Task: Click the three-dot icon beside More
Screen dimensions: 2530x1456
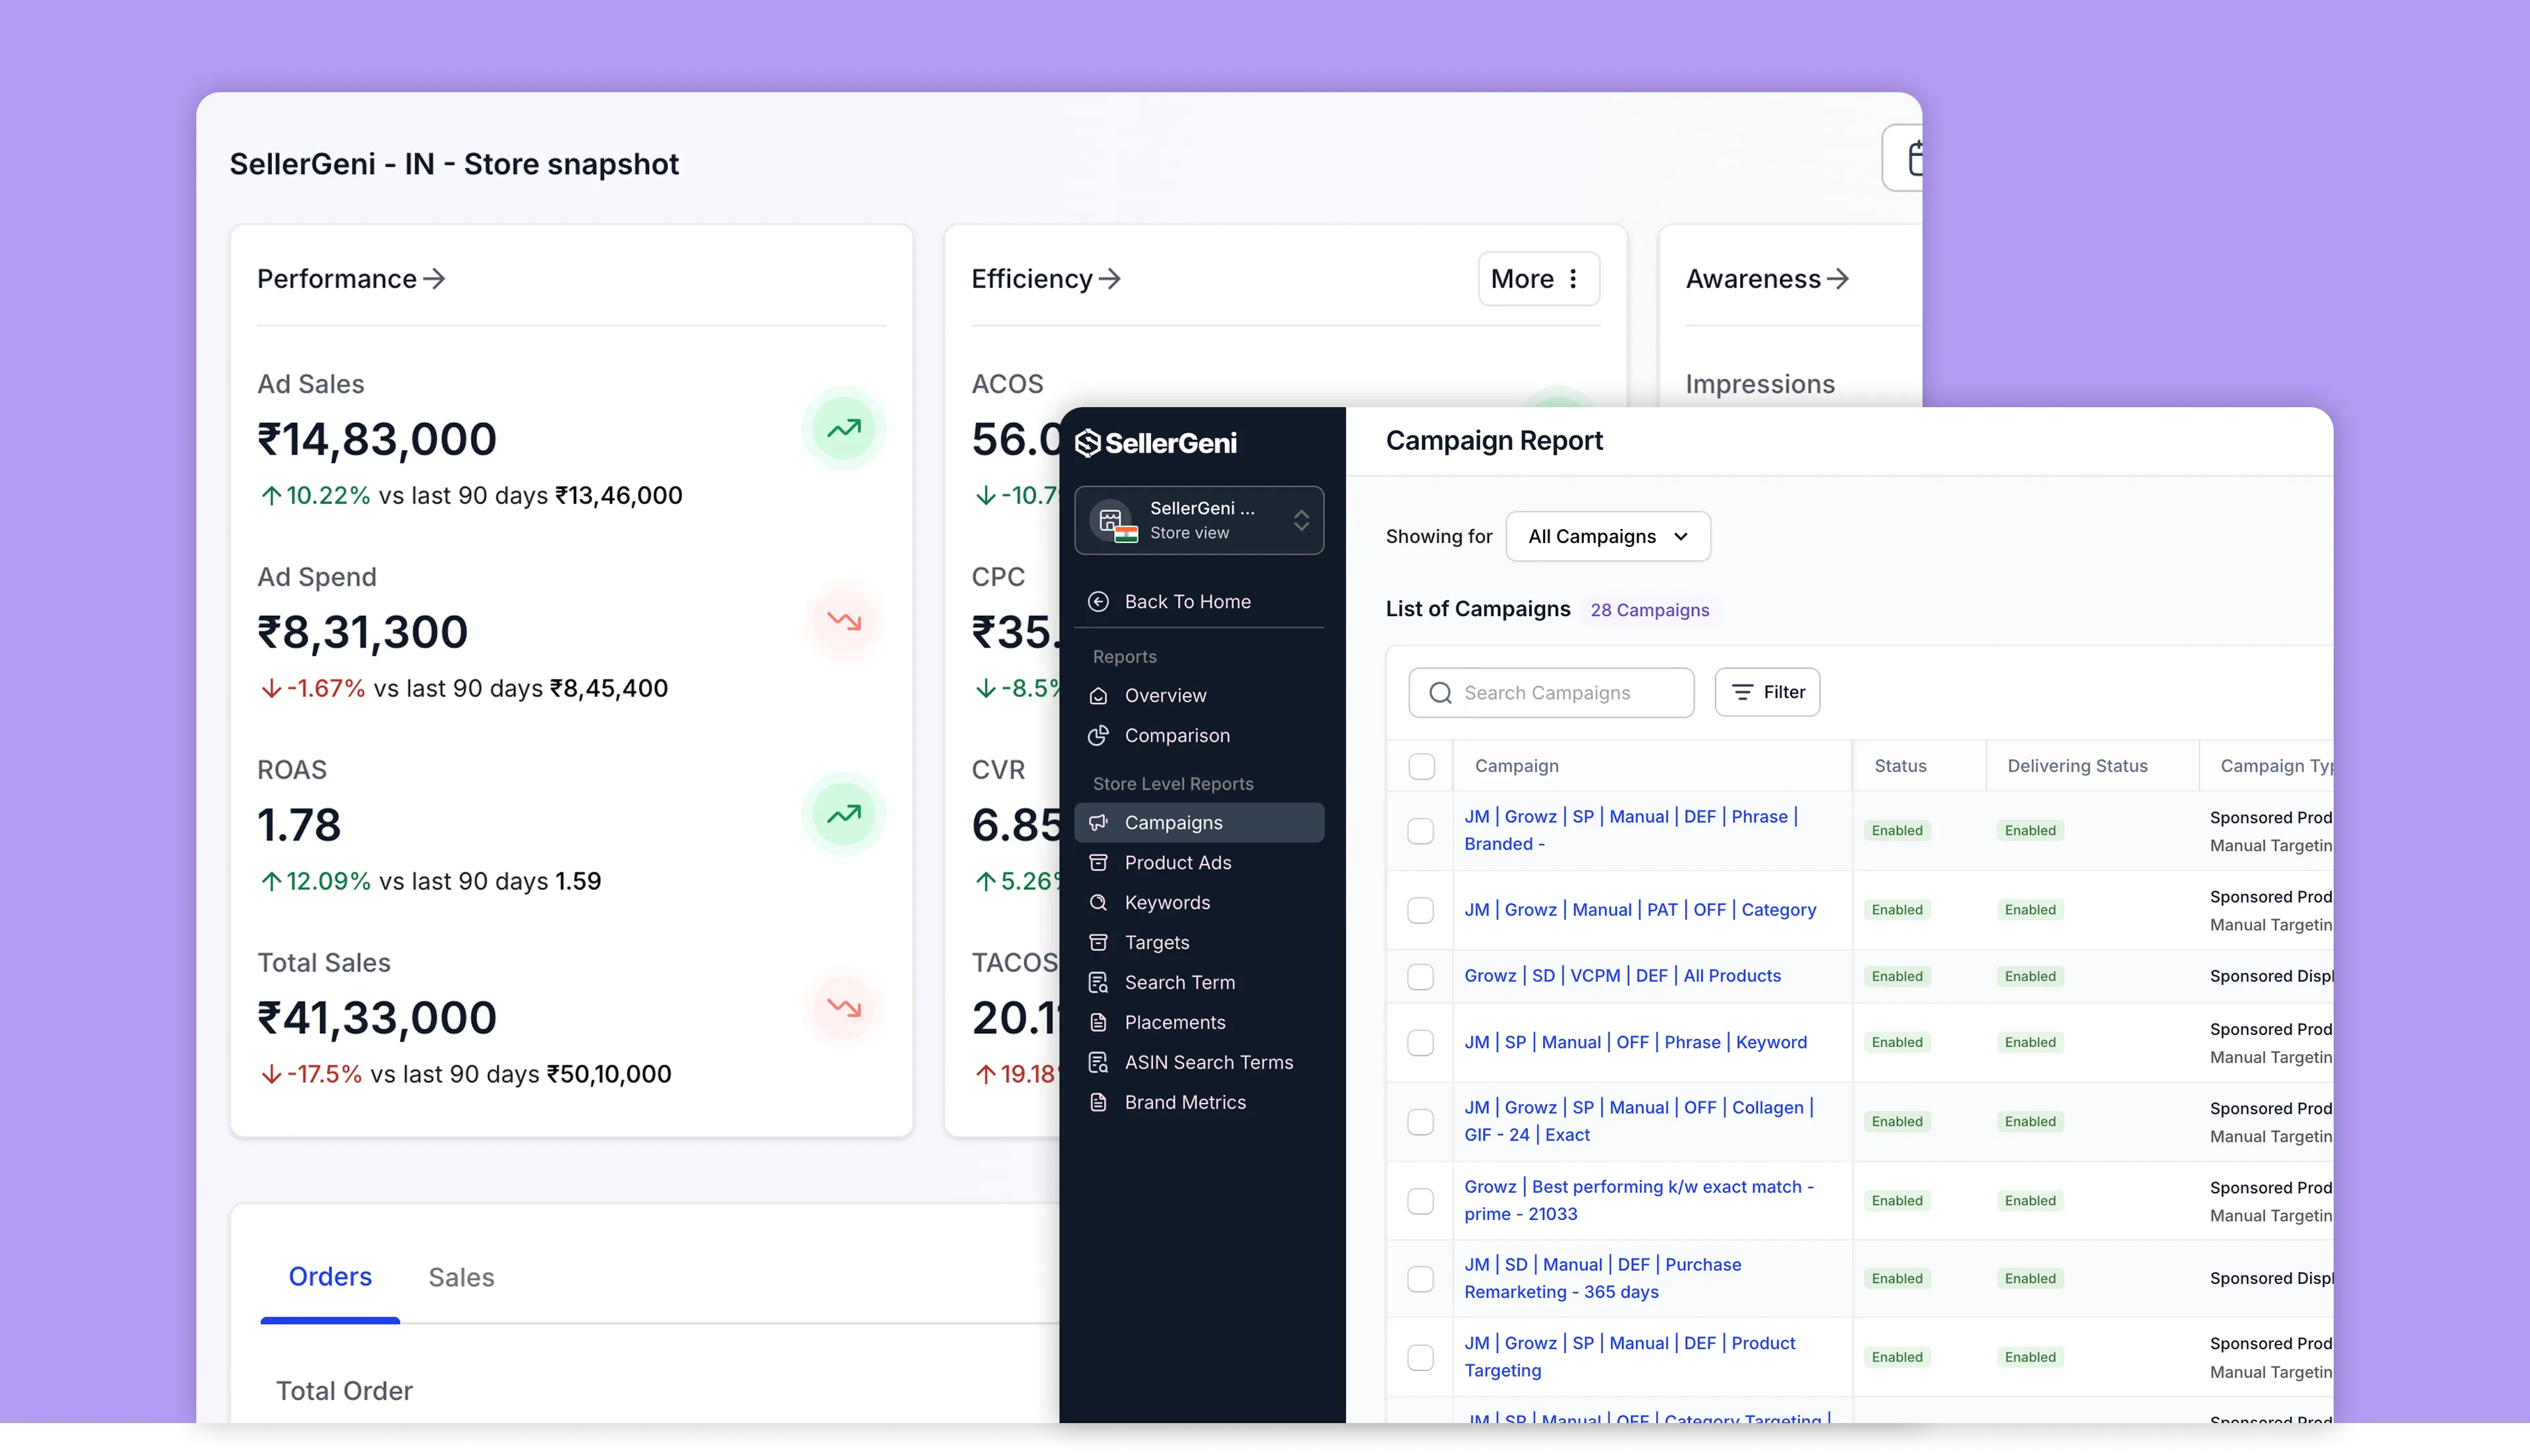Action: coord(1573,279)
